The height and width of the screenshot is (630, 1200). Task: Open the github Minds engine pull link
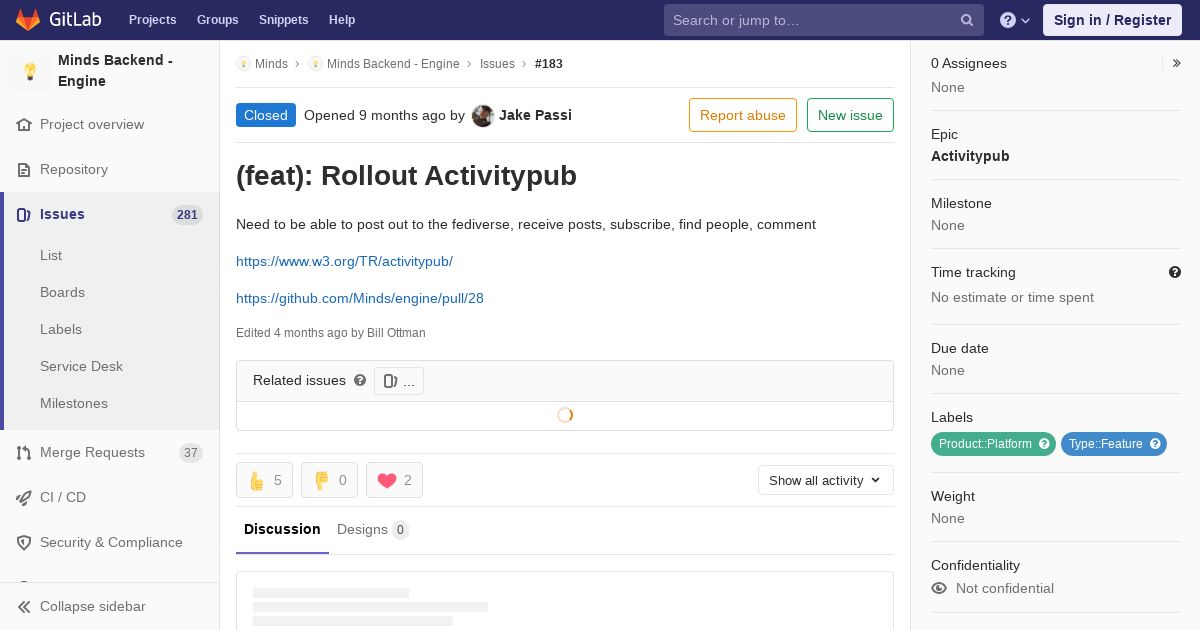[x=360, y=298]
